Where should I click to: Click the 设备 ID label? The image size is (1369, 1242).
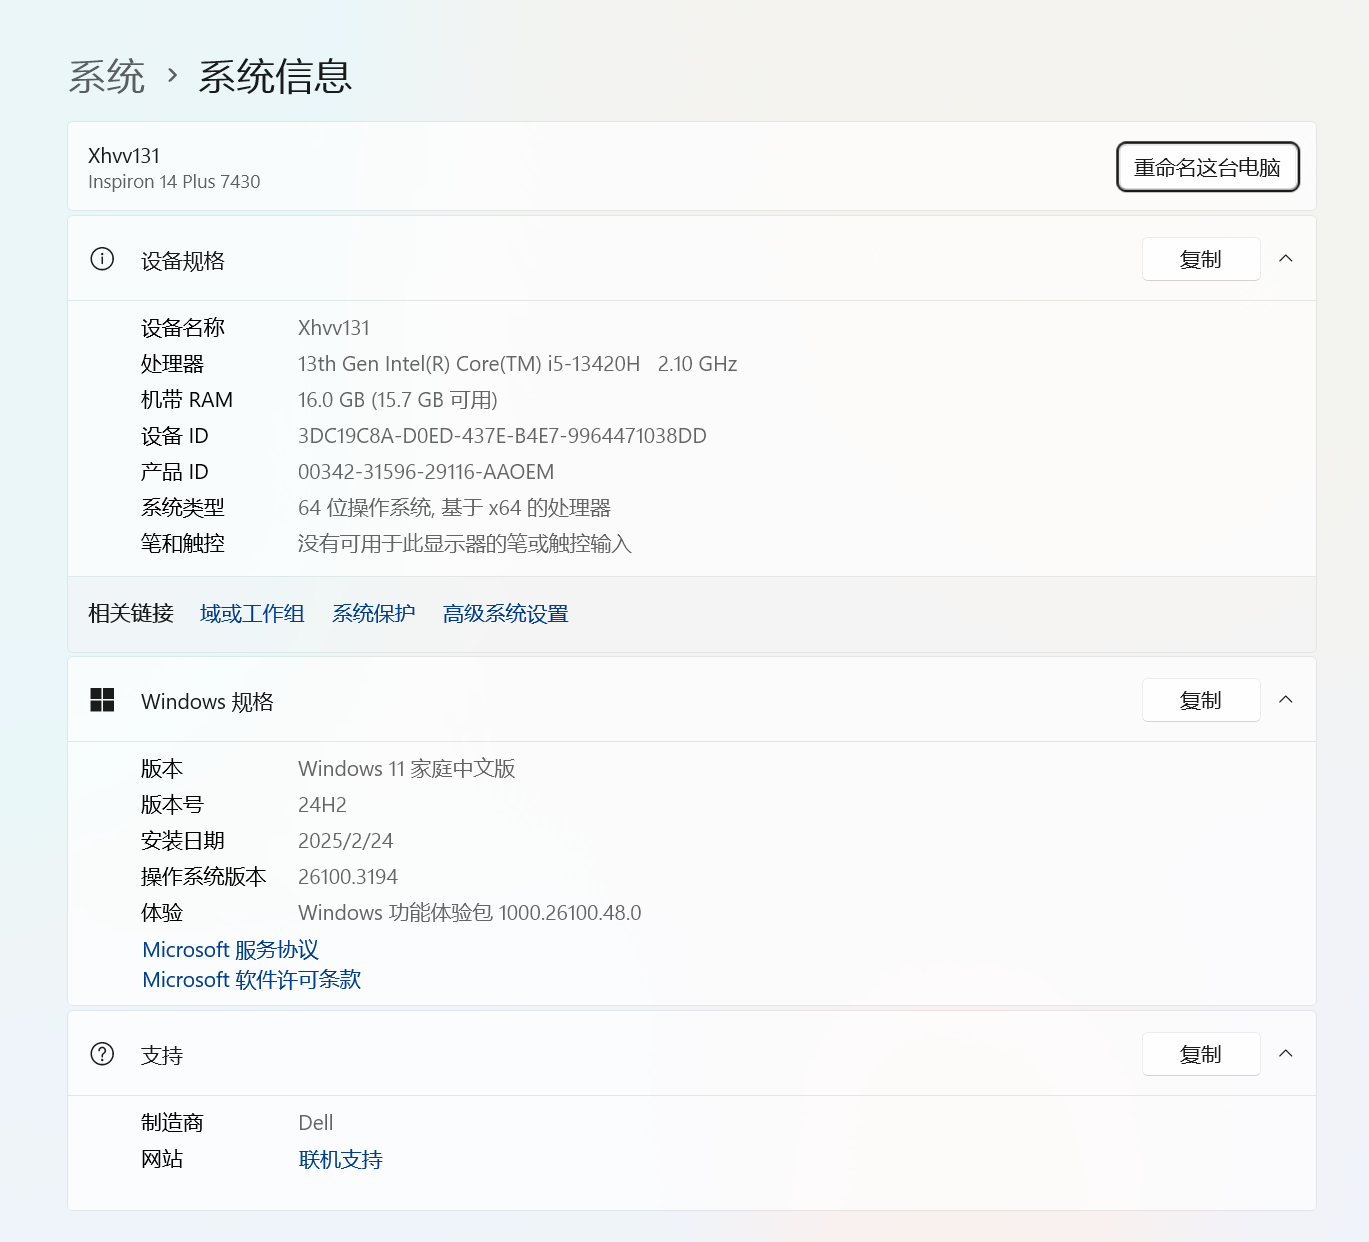[175, 436]
